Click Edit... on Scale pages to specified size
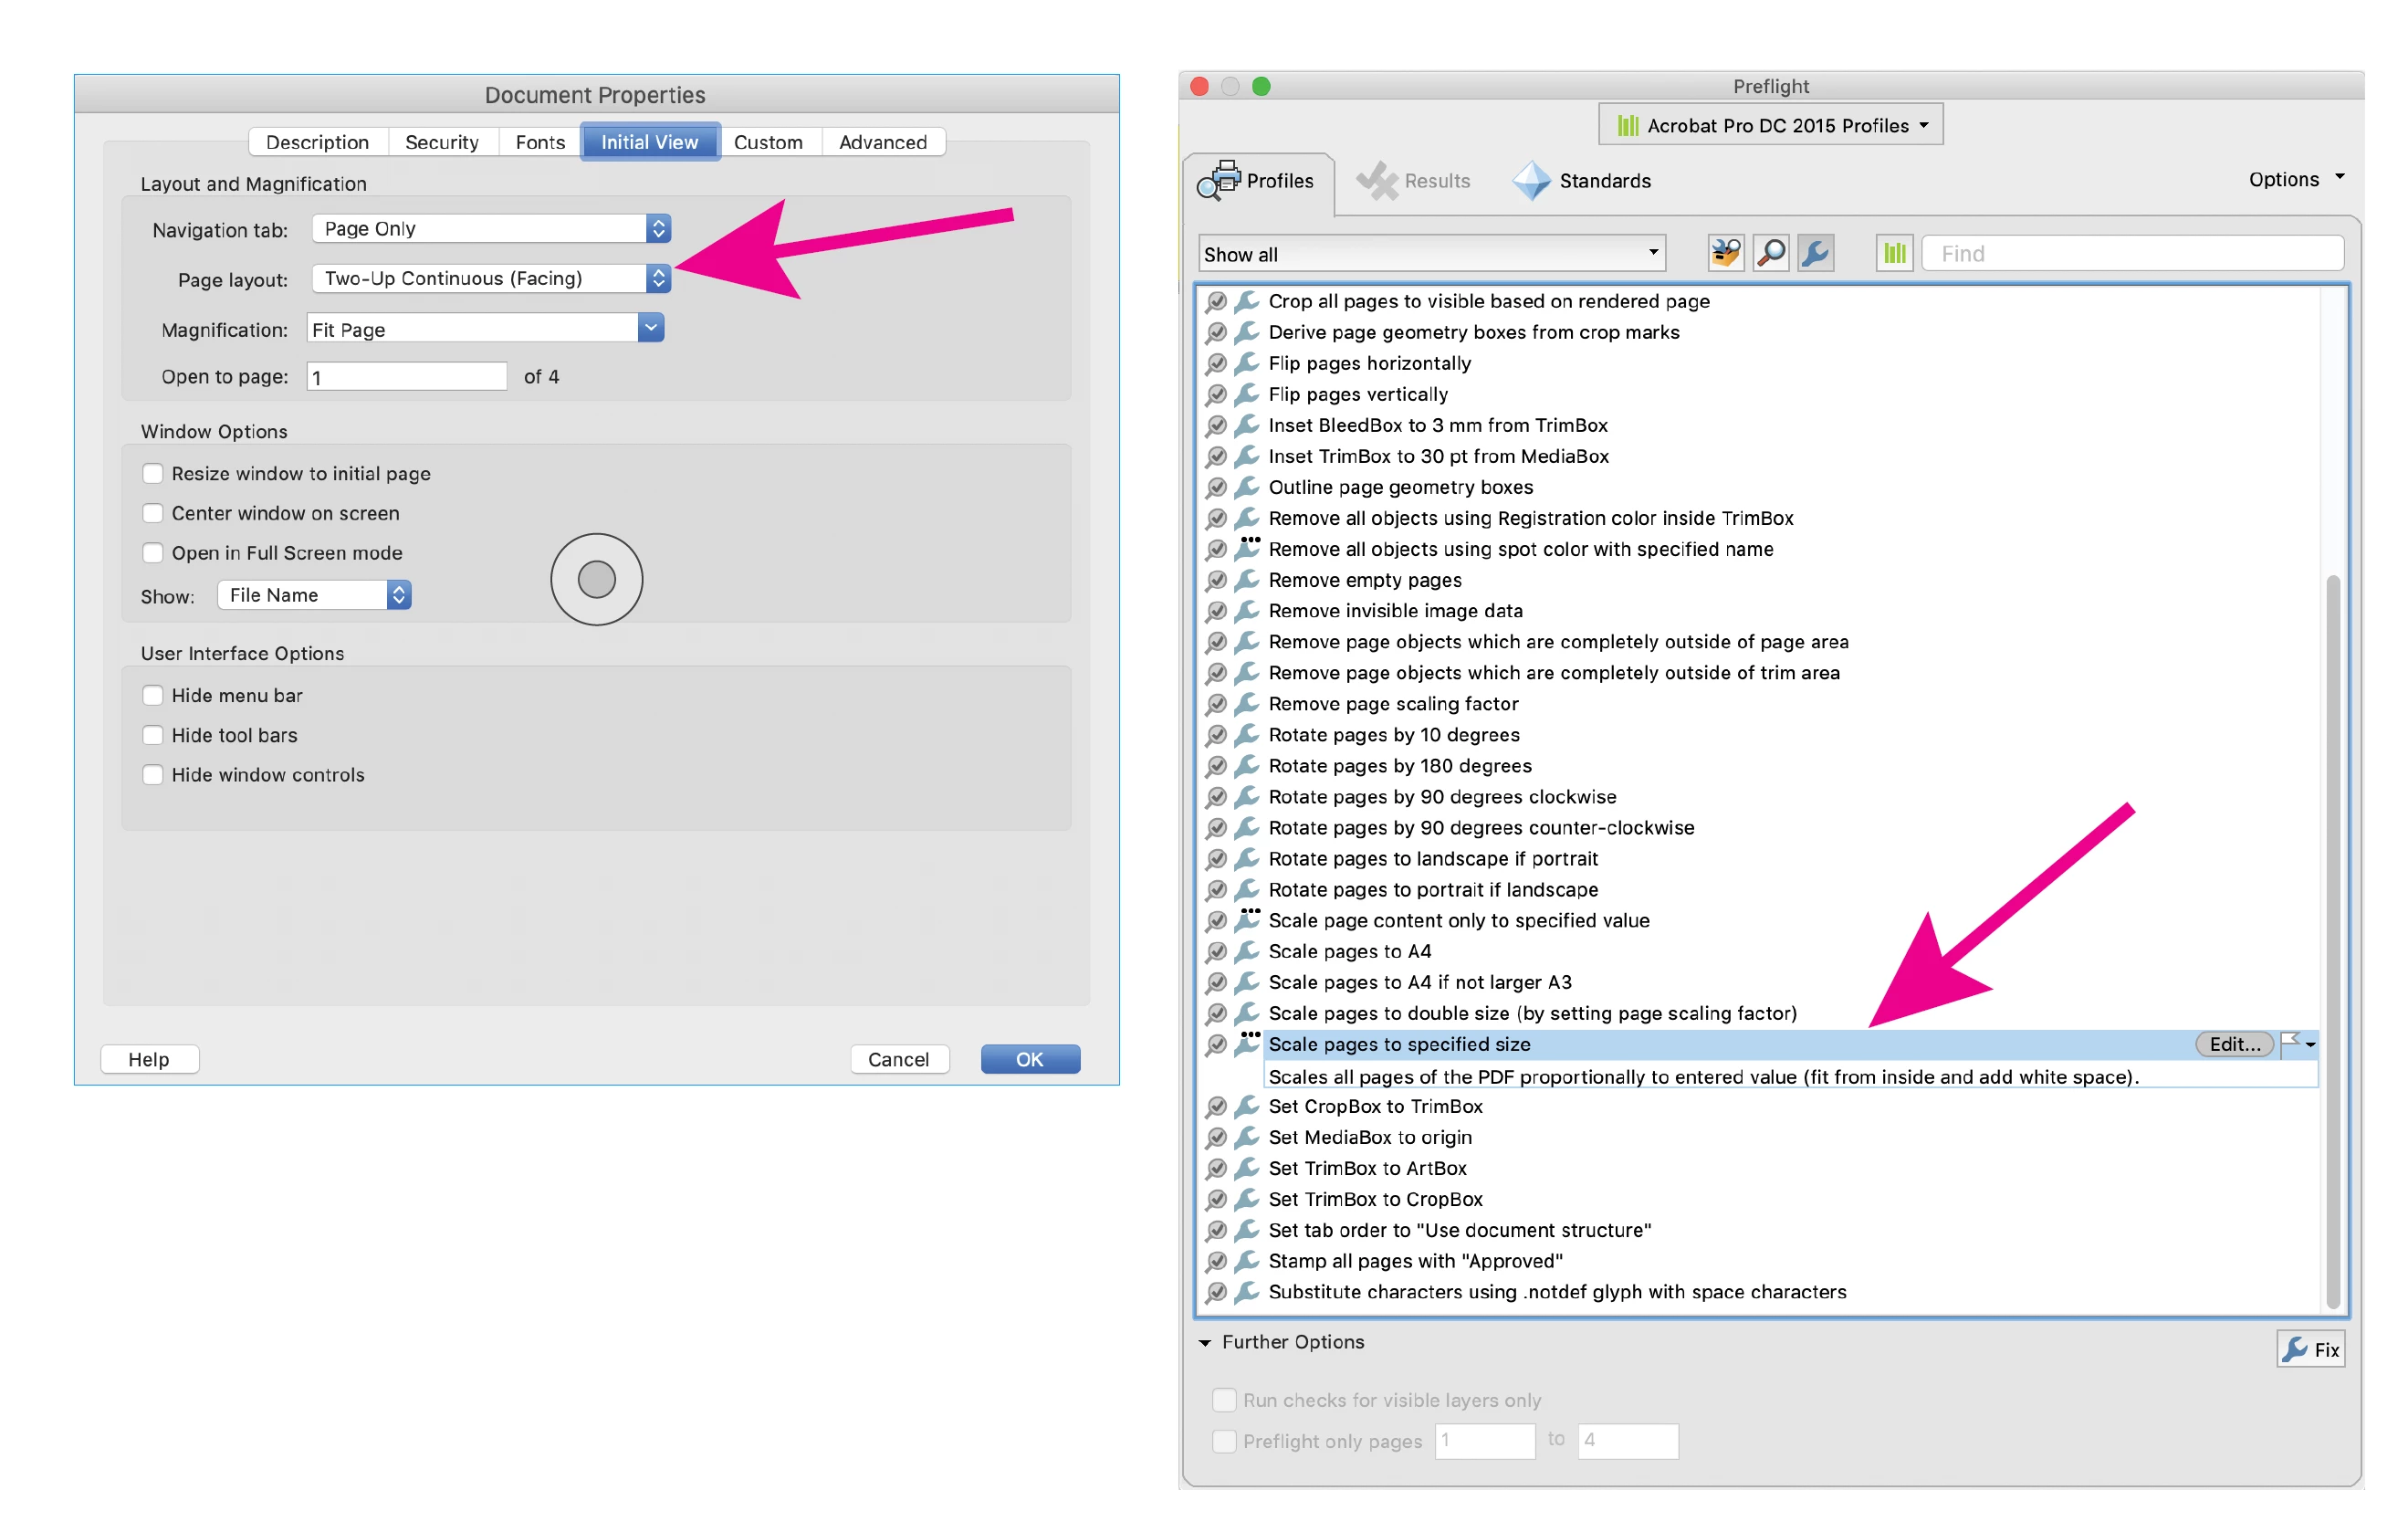 (2233, 1044)
